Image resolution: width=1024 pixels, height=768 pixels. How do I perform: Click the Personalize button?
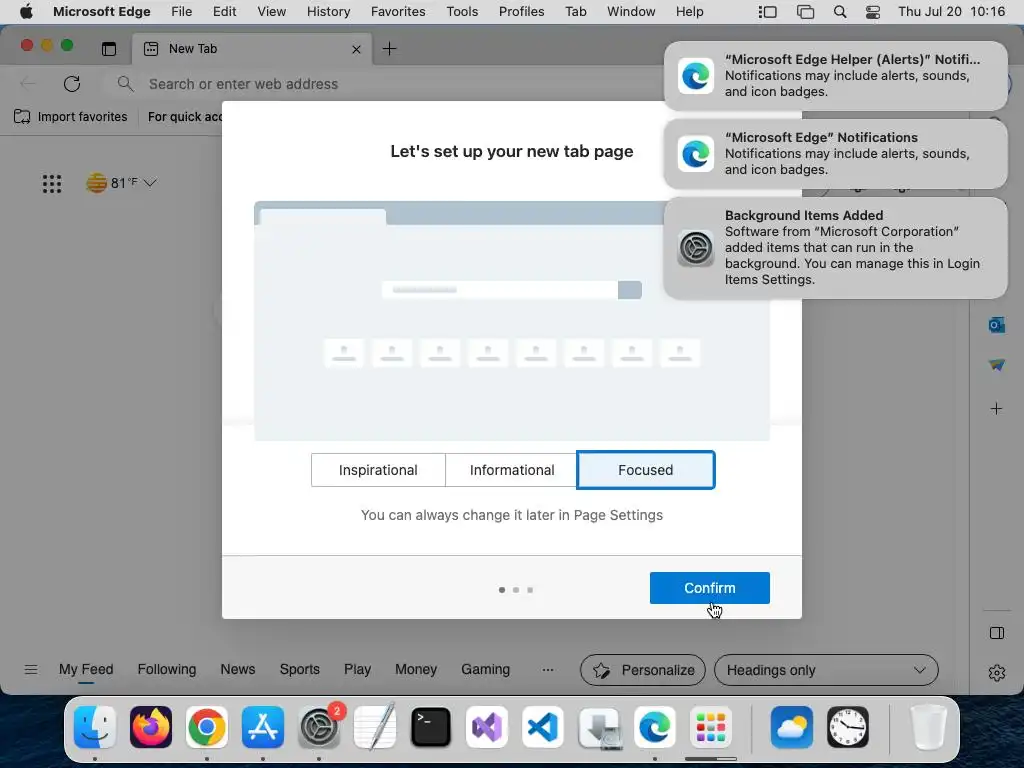[643, 670]
